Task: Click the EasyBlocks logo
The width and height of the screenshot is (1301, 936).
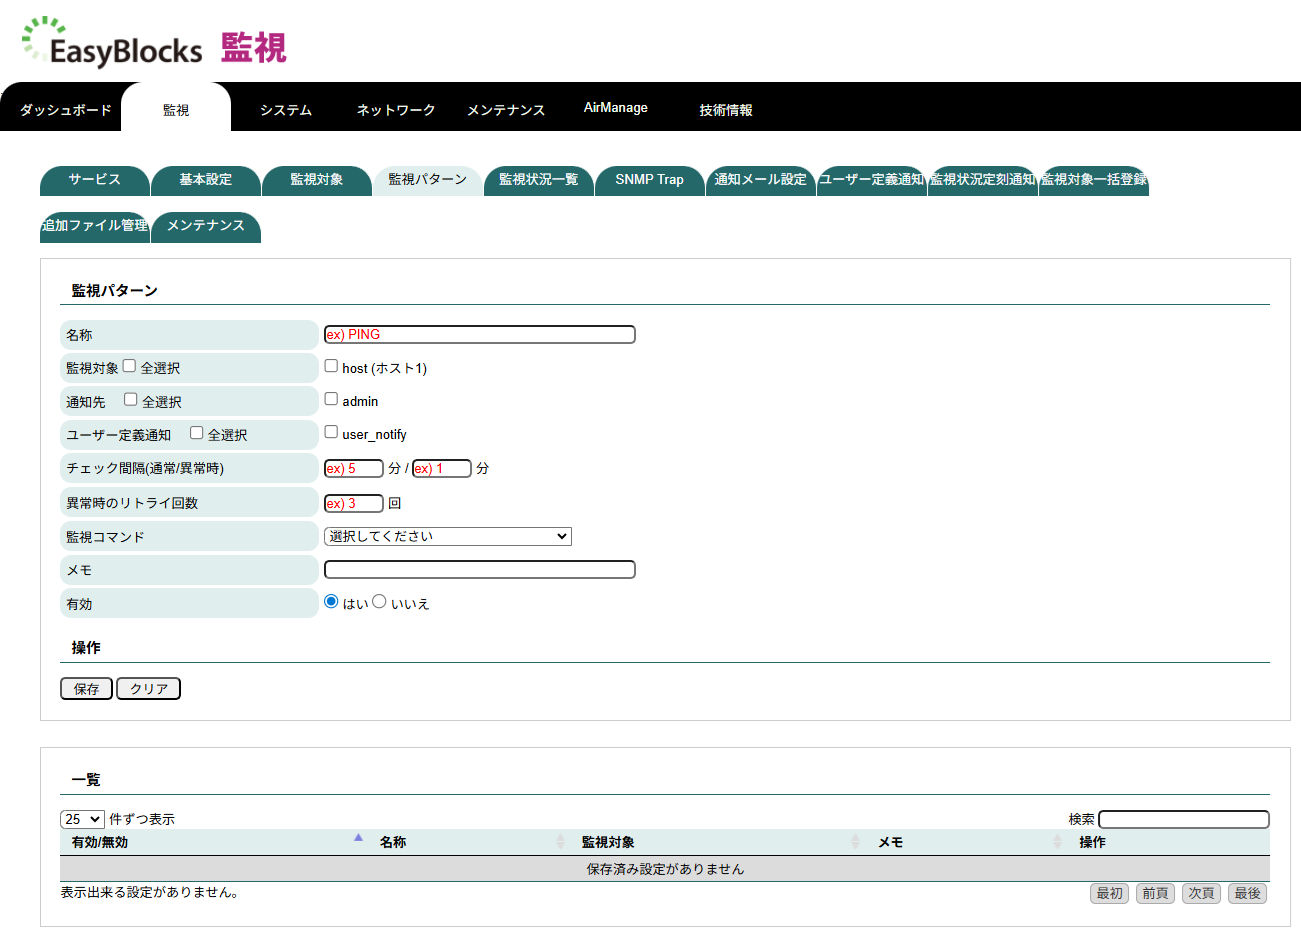Action: [x=112, y=44]
